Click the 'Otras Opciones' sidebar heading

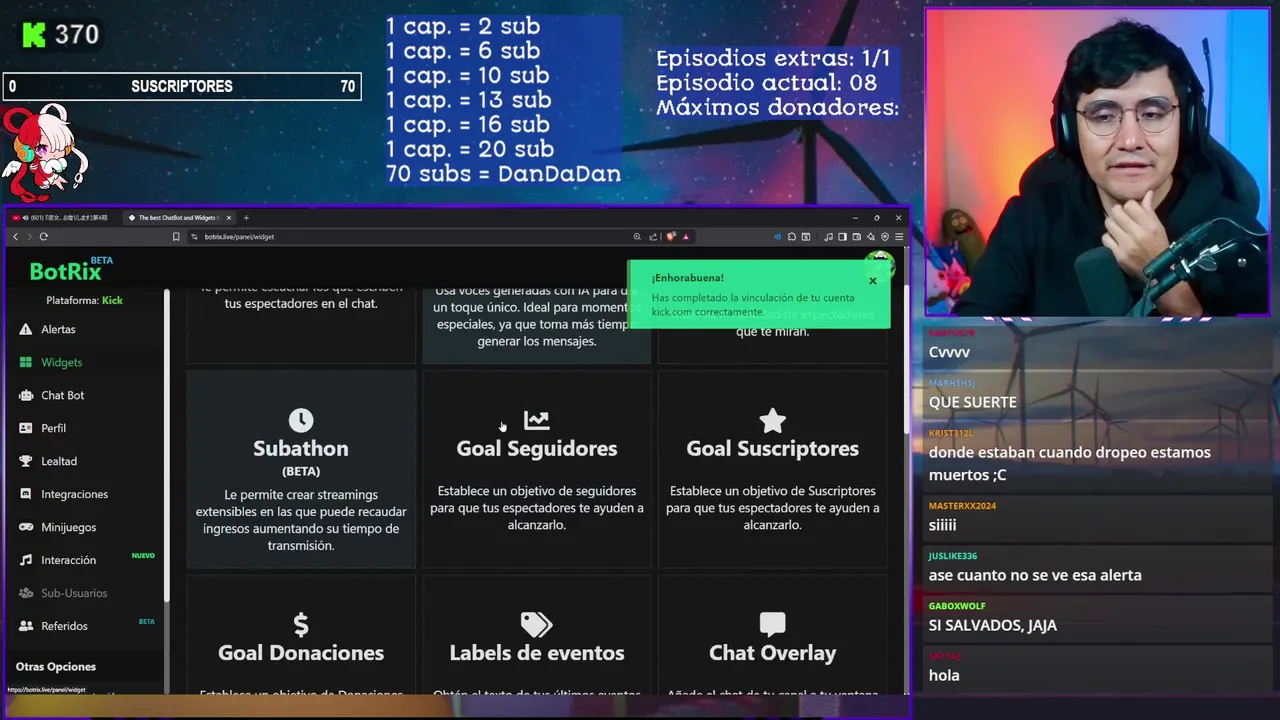56,666
